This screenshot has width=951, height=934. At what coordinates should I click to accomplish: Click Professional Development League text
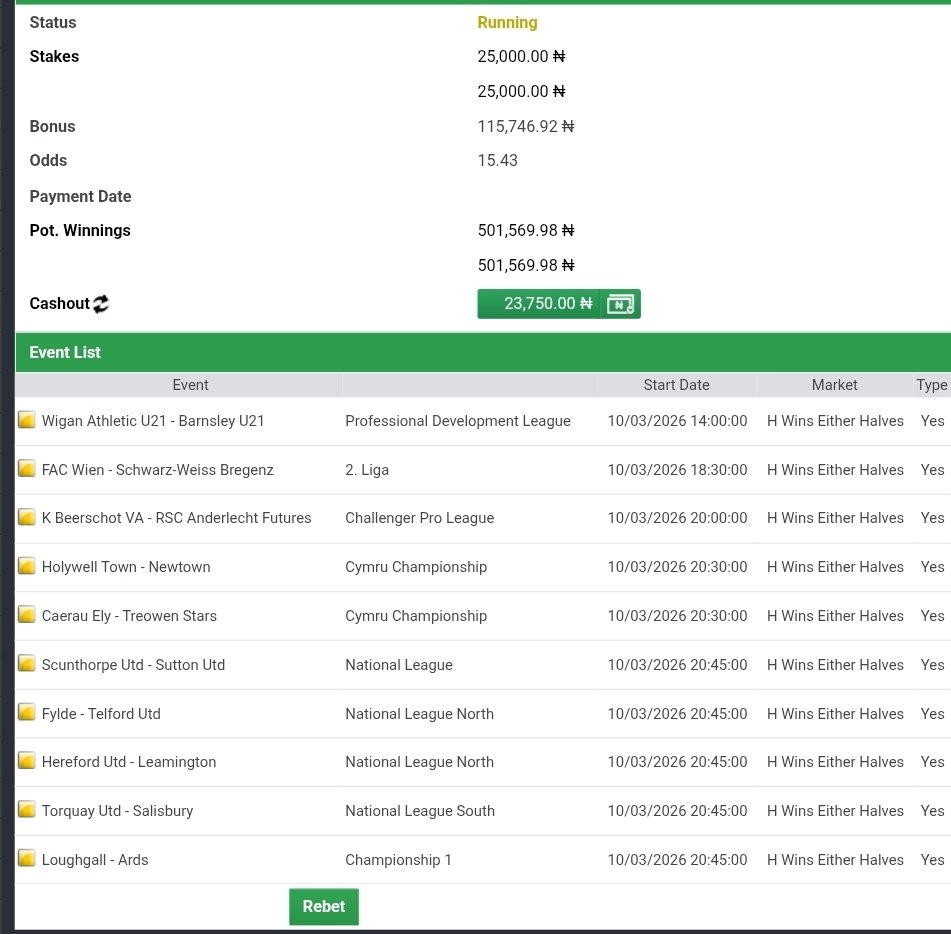[x=458, y=421]
